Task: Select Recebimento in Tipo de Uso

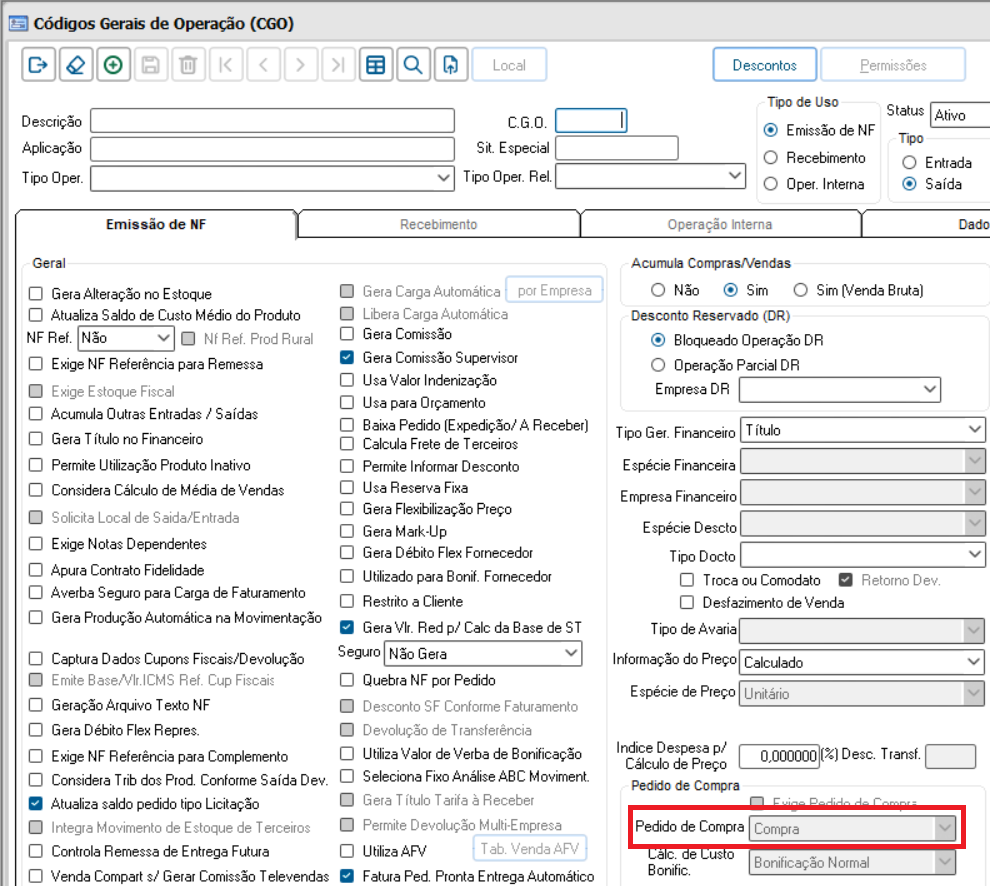Action: pos(770,157)
